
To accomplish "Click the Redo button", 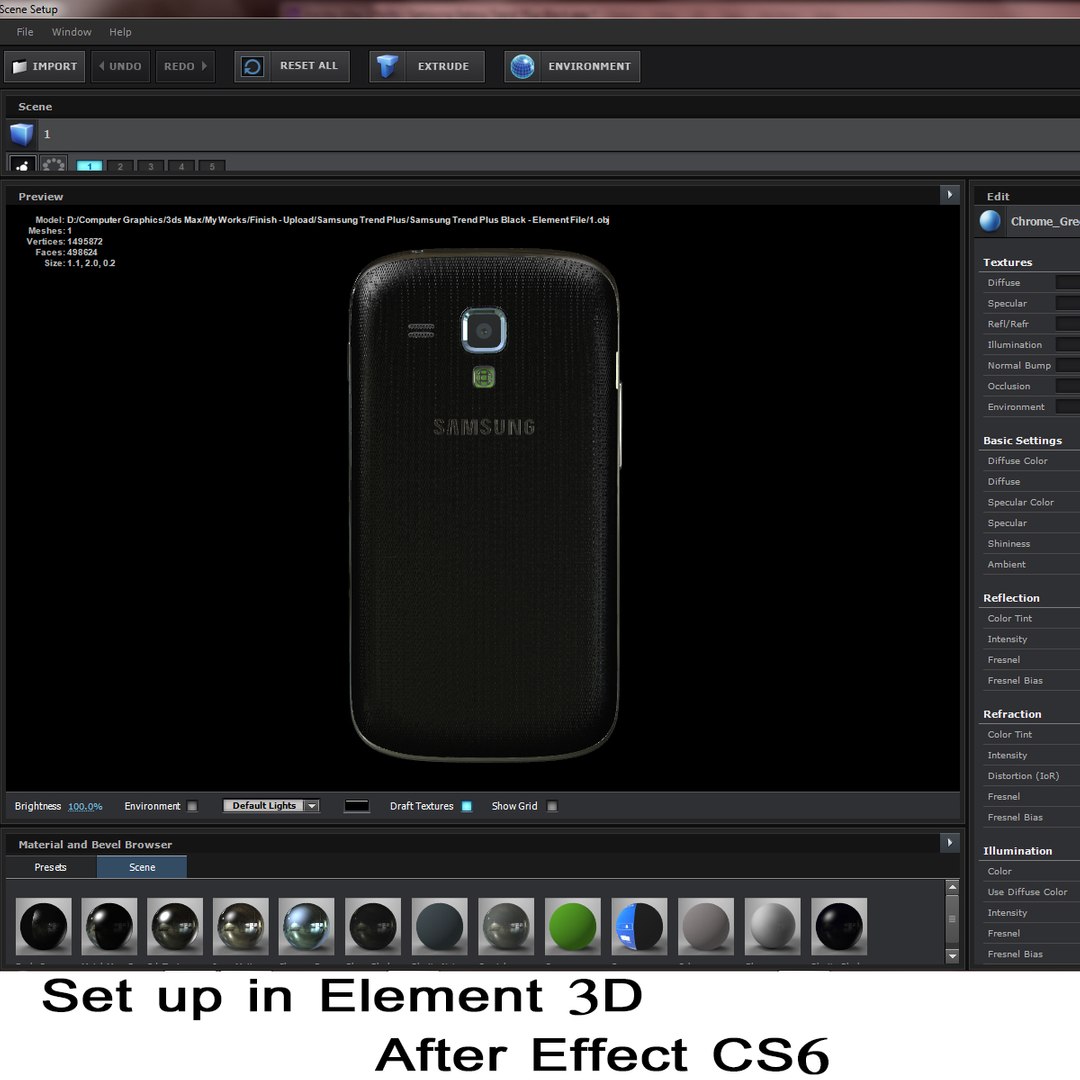I will tap(185, 66).
